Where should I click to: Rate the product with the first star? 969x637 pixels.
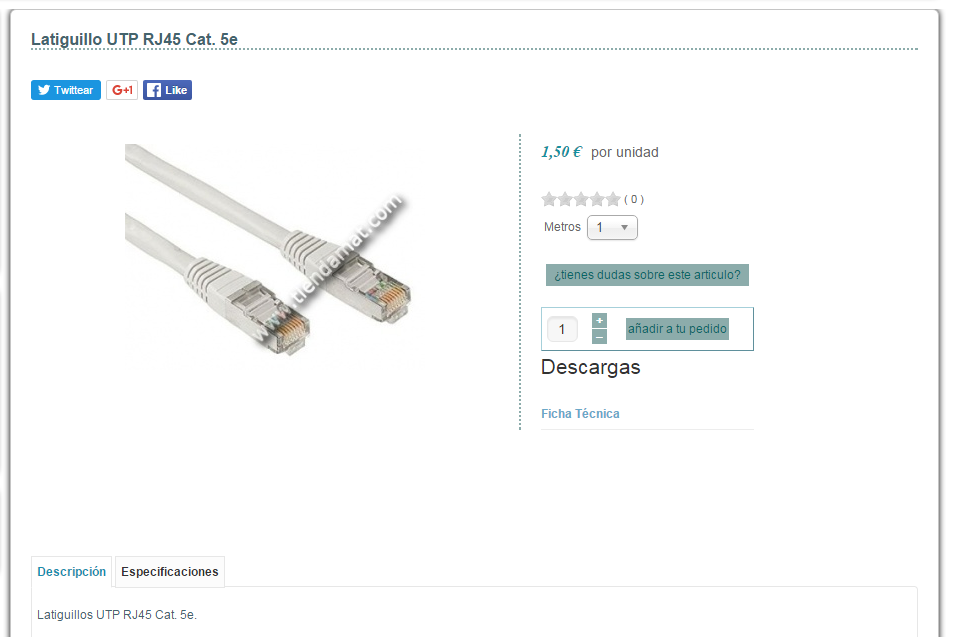pyautogui.click(x=549, y=199)
